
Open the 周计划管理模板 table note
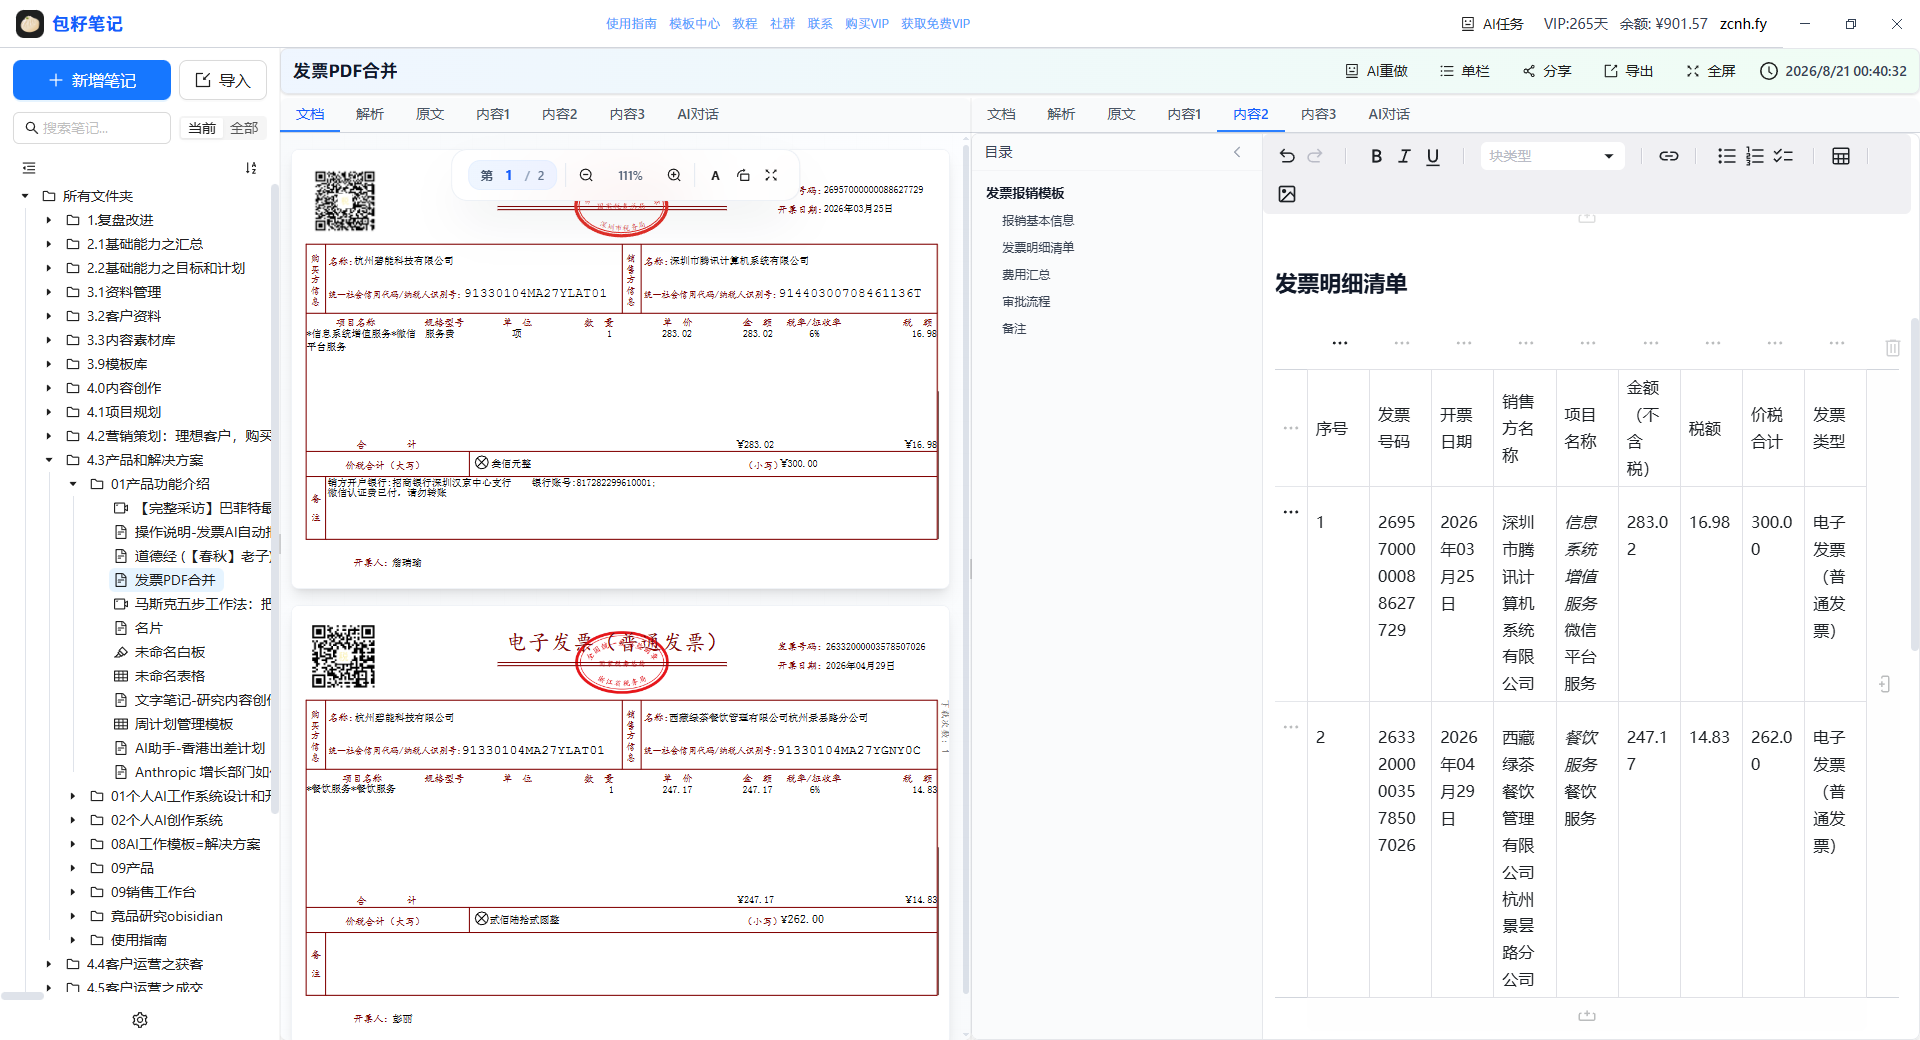pyautogui.click(x=183, y=724)
